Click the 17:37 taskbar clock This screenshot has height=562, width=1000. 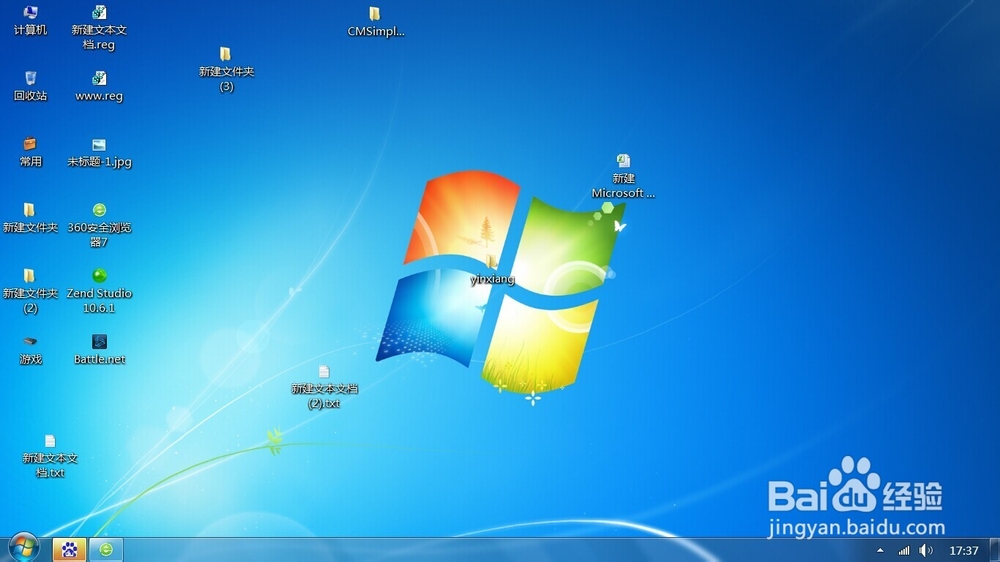(964, 551)
